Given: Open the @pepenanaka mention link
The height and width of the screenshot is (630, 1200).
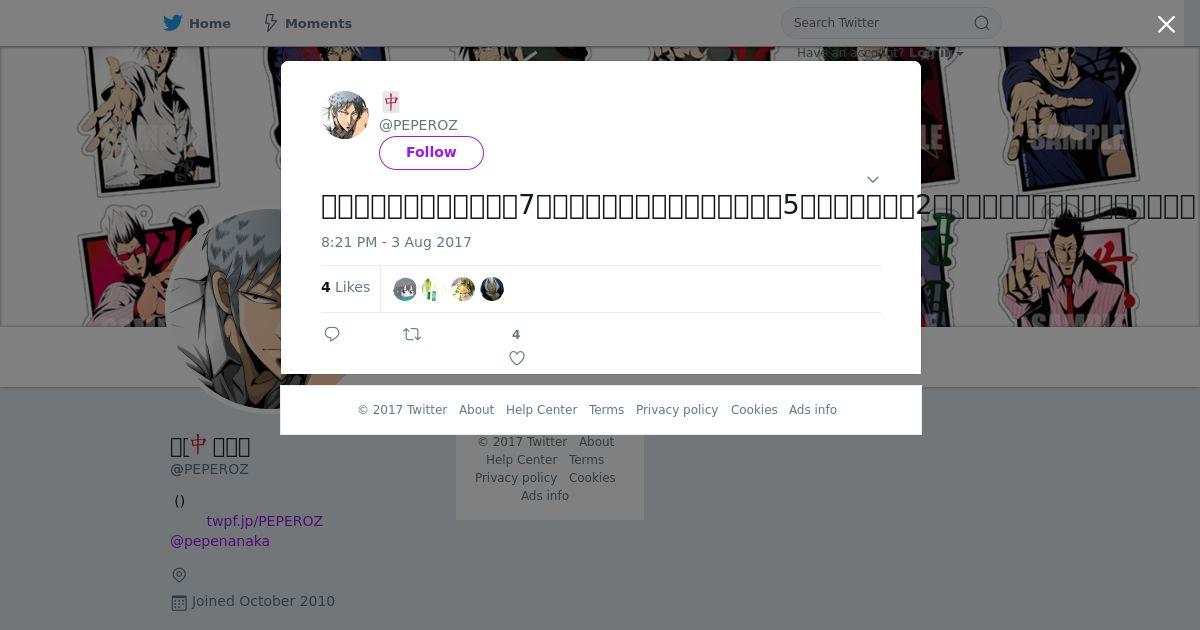Looking at the screenshot, I should point(220,541).
